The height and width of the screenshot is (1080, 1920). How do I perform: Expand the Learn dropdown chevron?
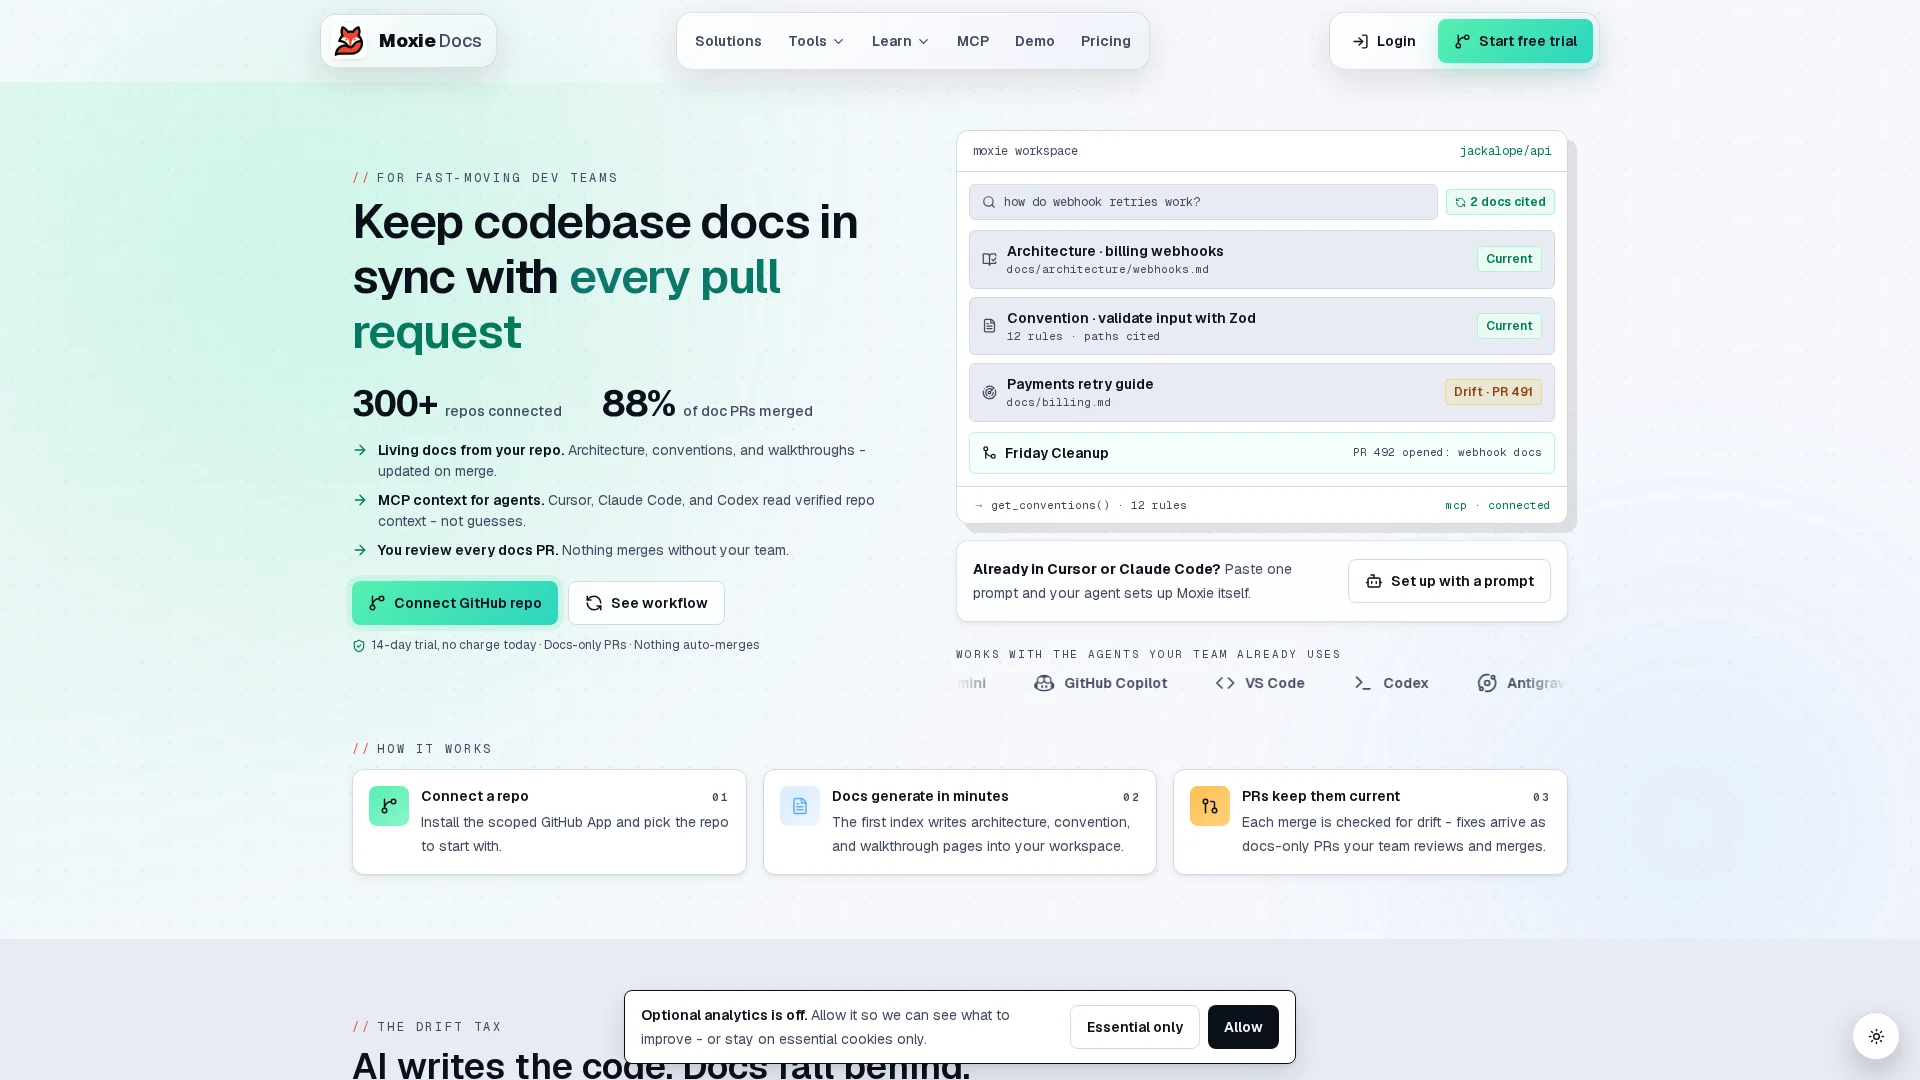924,41
